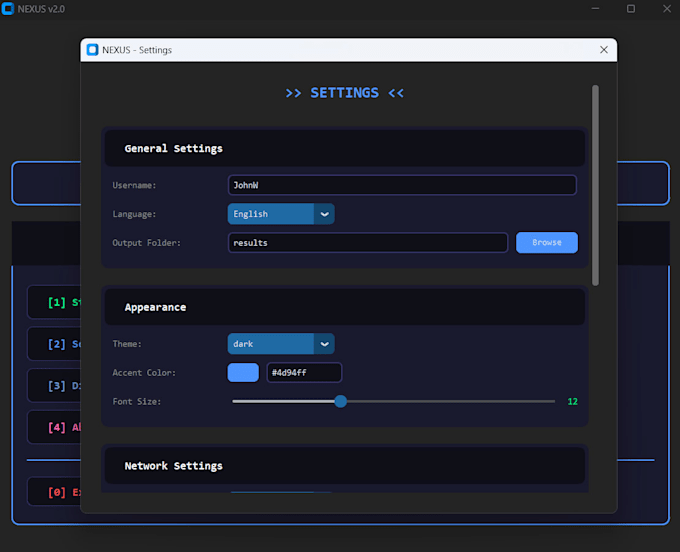Click the settings dialog vertical scrollbar

pyautogui.click(x=595, y=186)
